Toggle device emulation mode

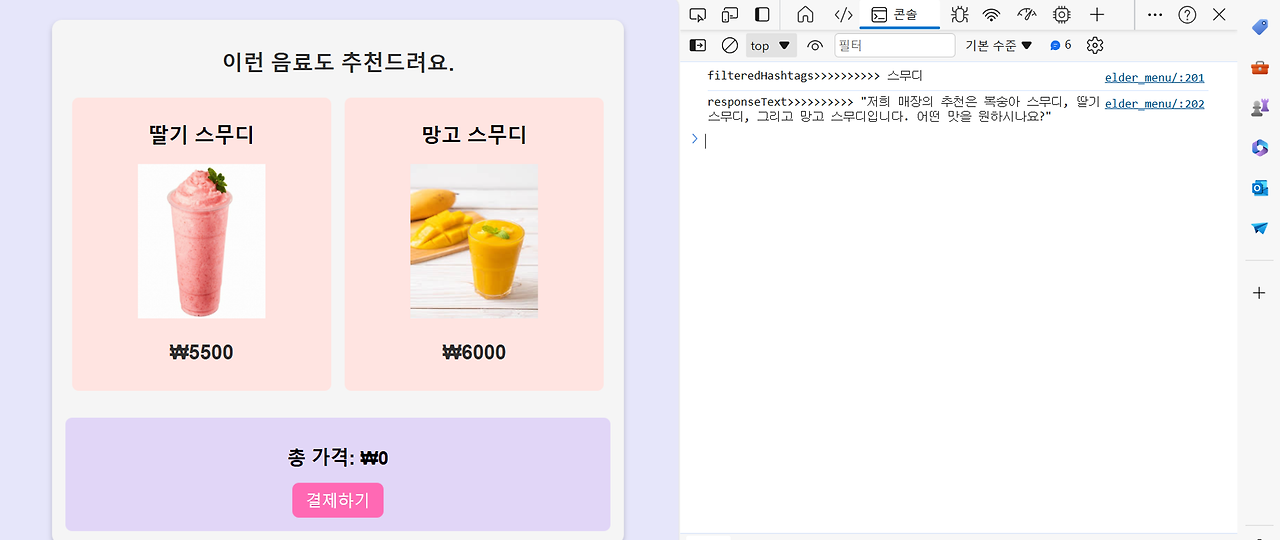(x=730, y=15)
